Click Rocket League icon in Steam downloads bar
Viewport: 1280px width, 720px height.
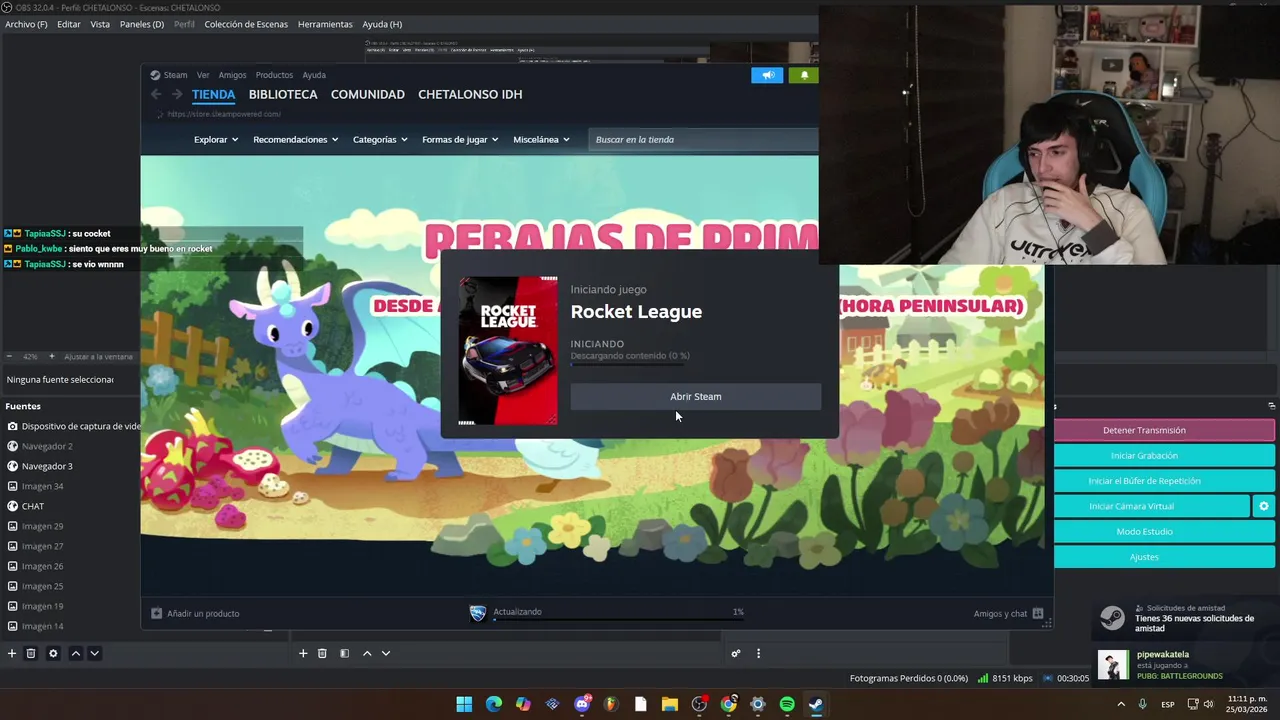click(x=478, y=613)
